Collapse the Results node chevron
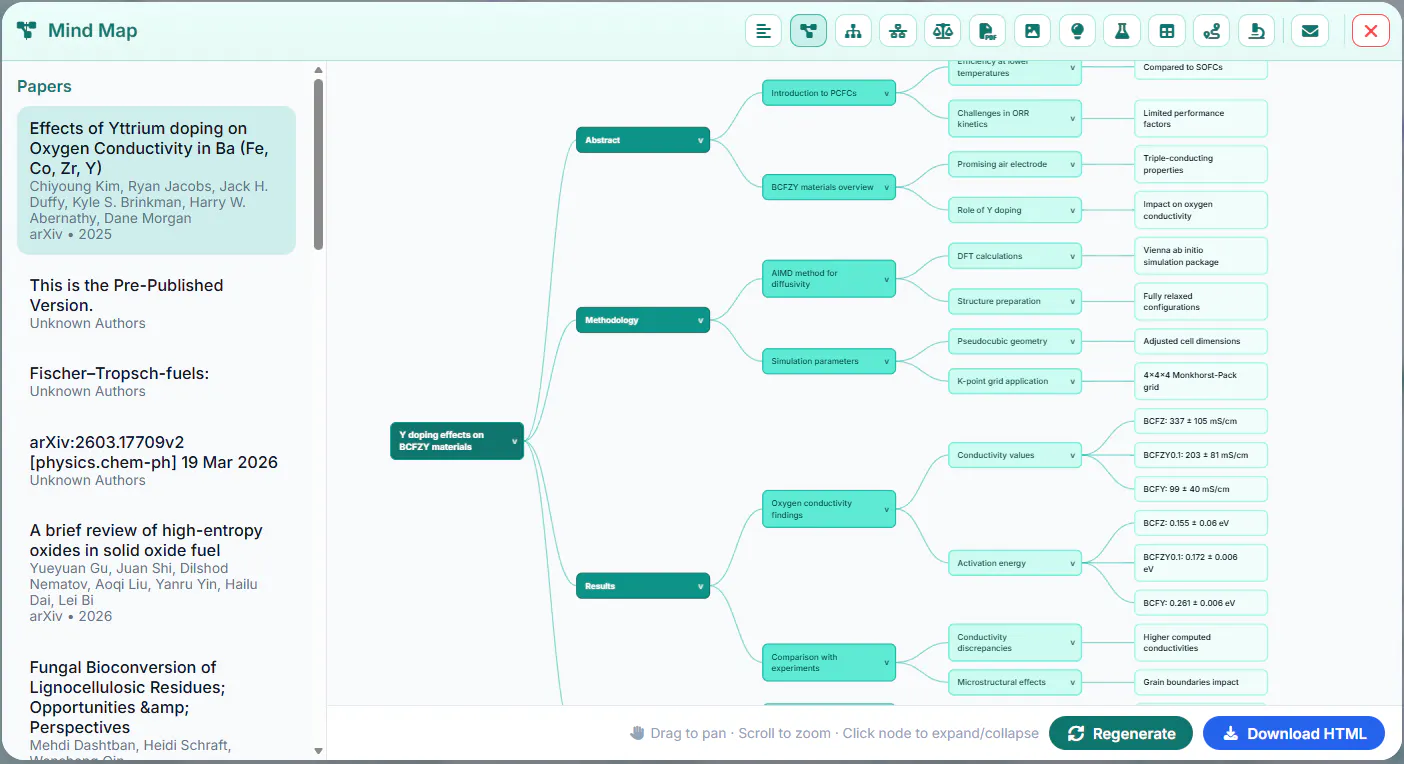The image size is (1404, 764). pyautogui.click(x=700, y=586)
